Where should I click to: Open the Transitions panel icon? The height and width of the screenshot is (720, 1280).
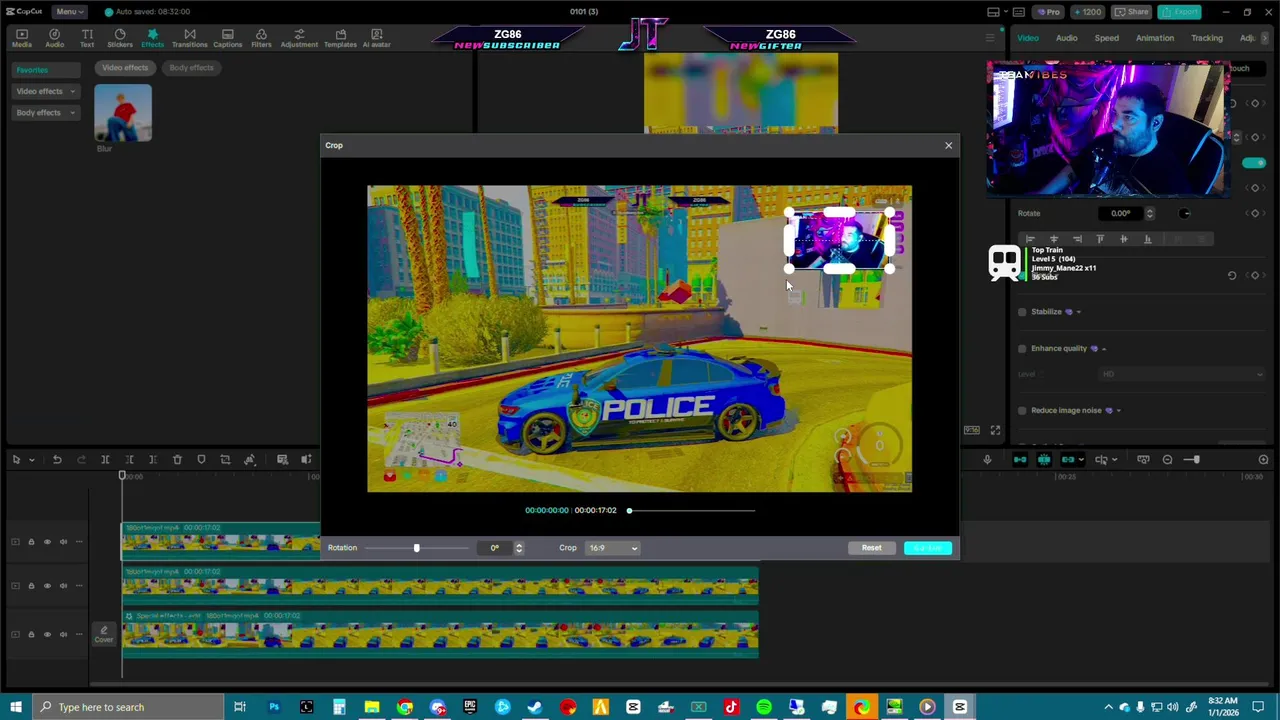[x=189, y=38]
